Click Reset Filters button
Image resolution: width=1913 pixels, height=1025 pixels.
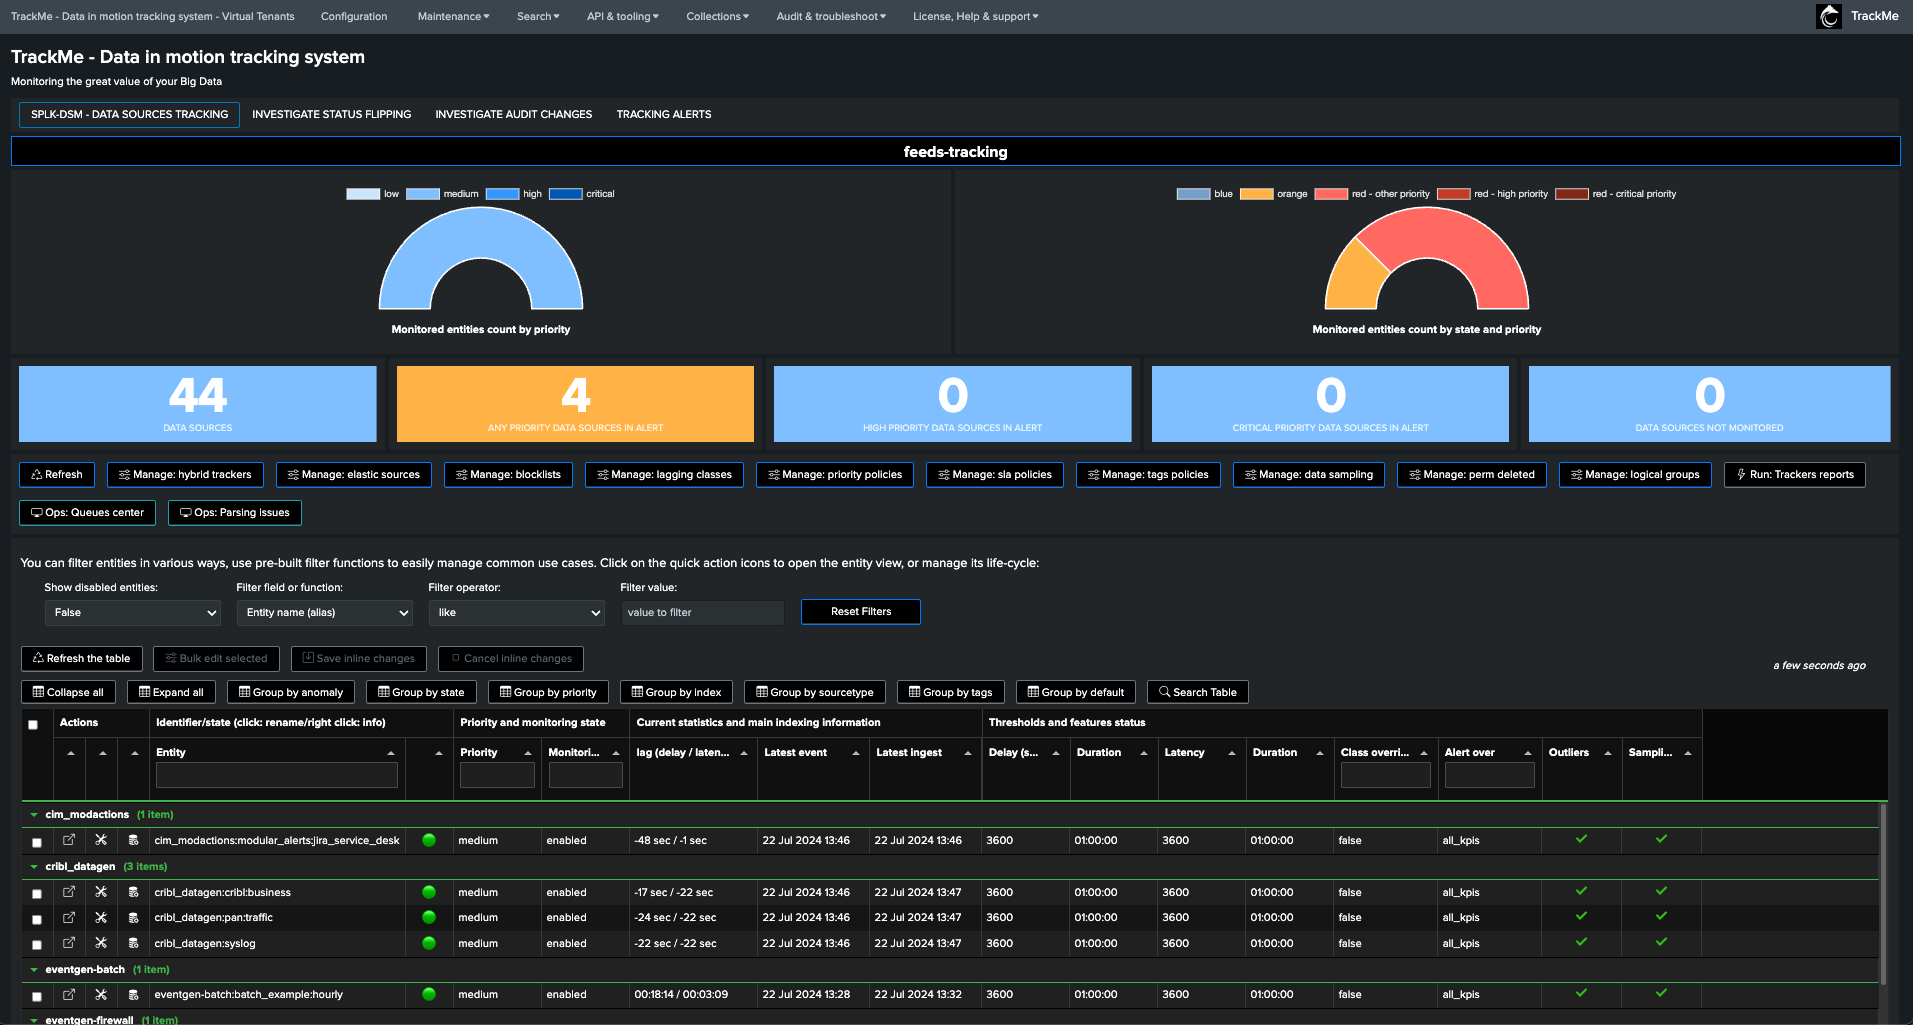861,611
